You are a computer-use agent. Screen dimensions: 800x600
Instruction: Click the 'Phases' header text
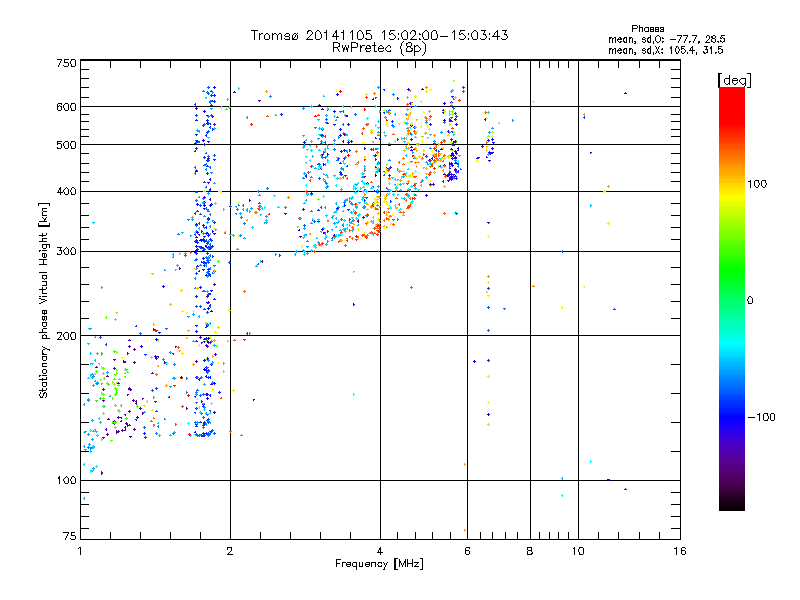point(647,29)
